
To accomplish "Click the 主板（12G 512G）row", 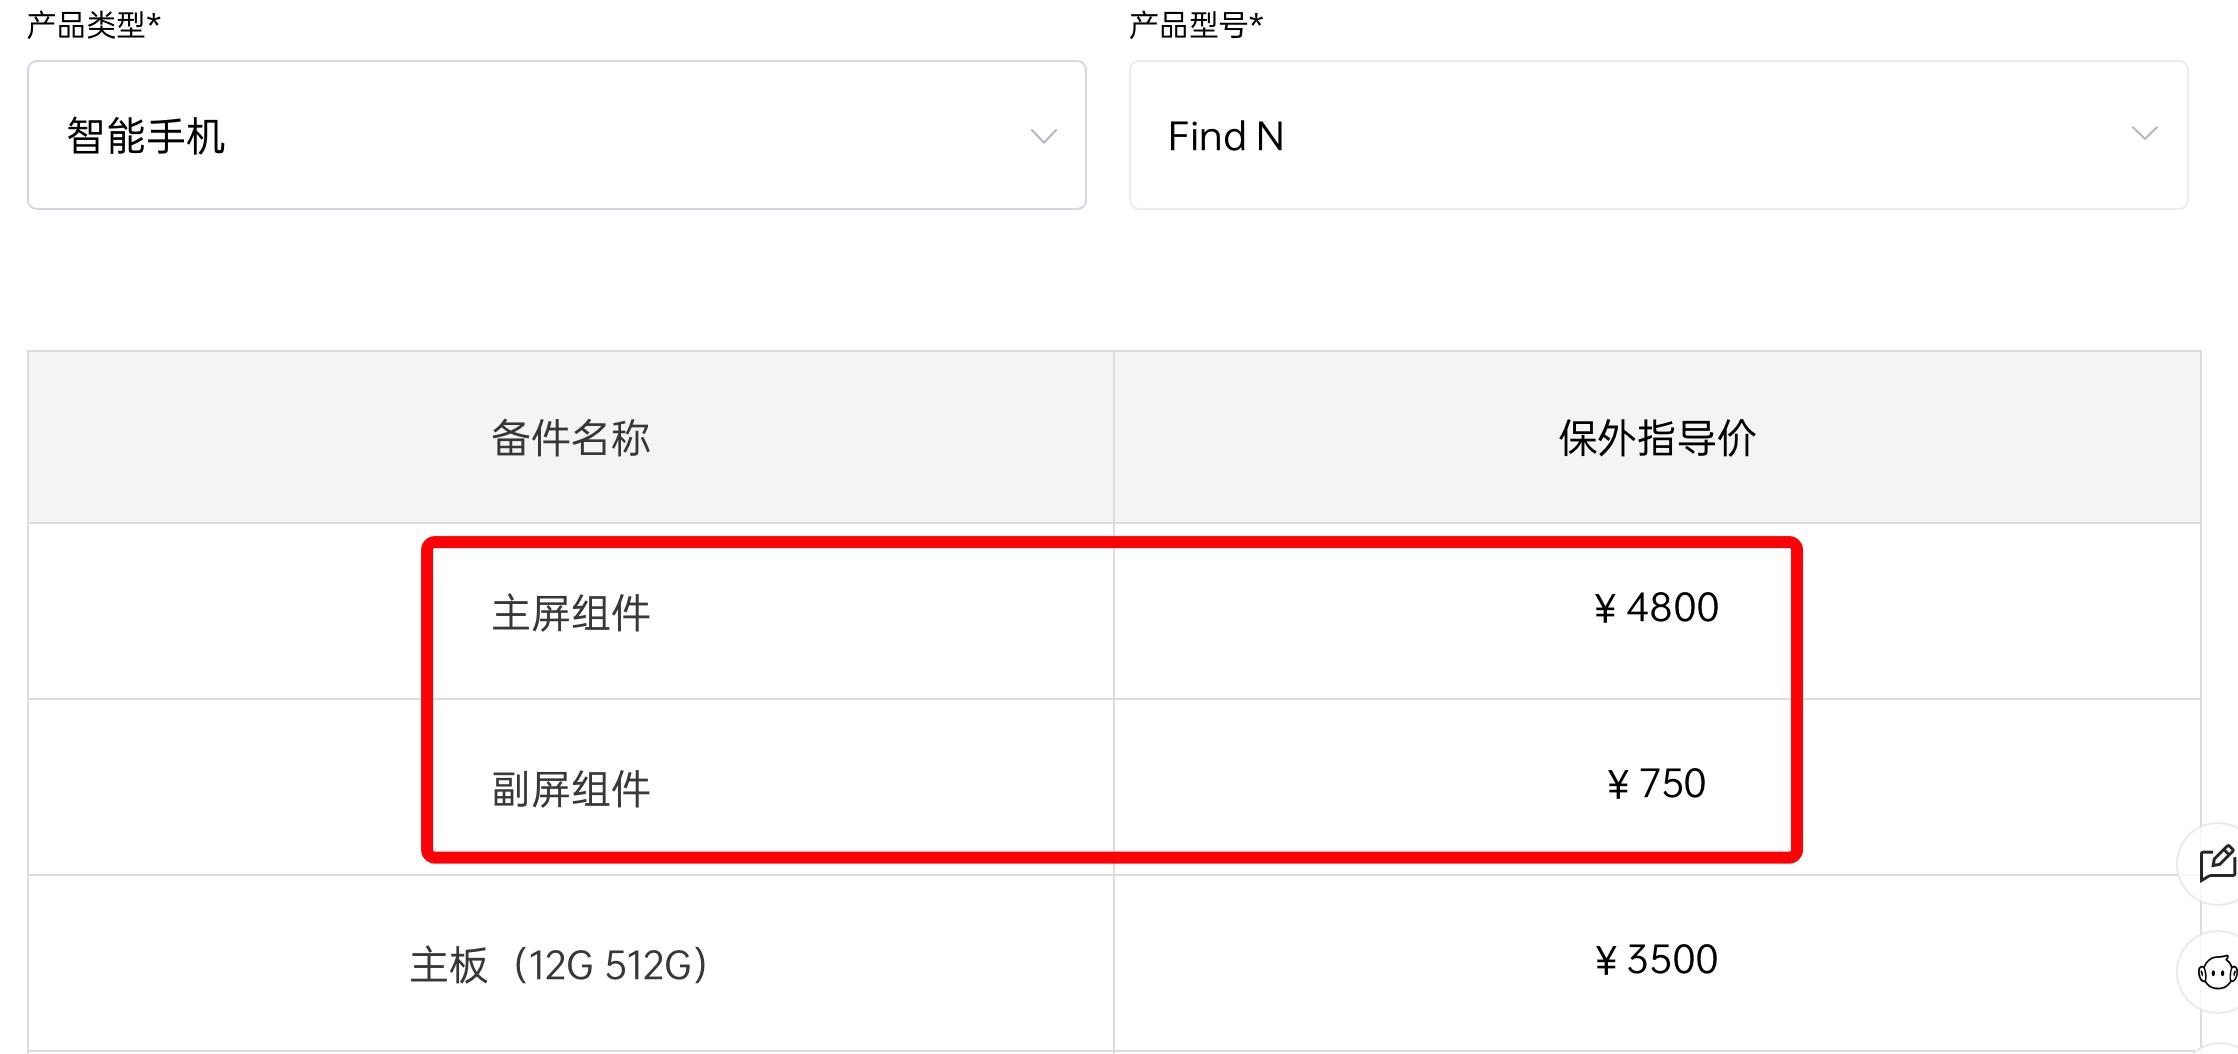I will [x=560, y=962].
